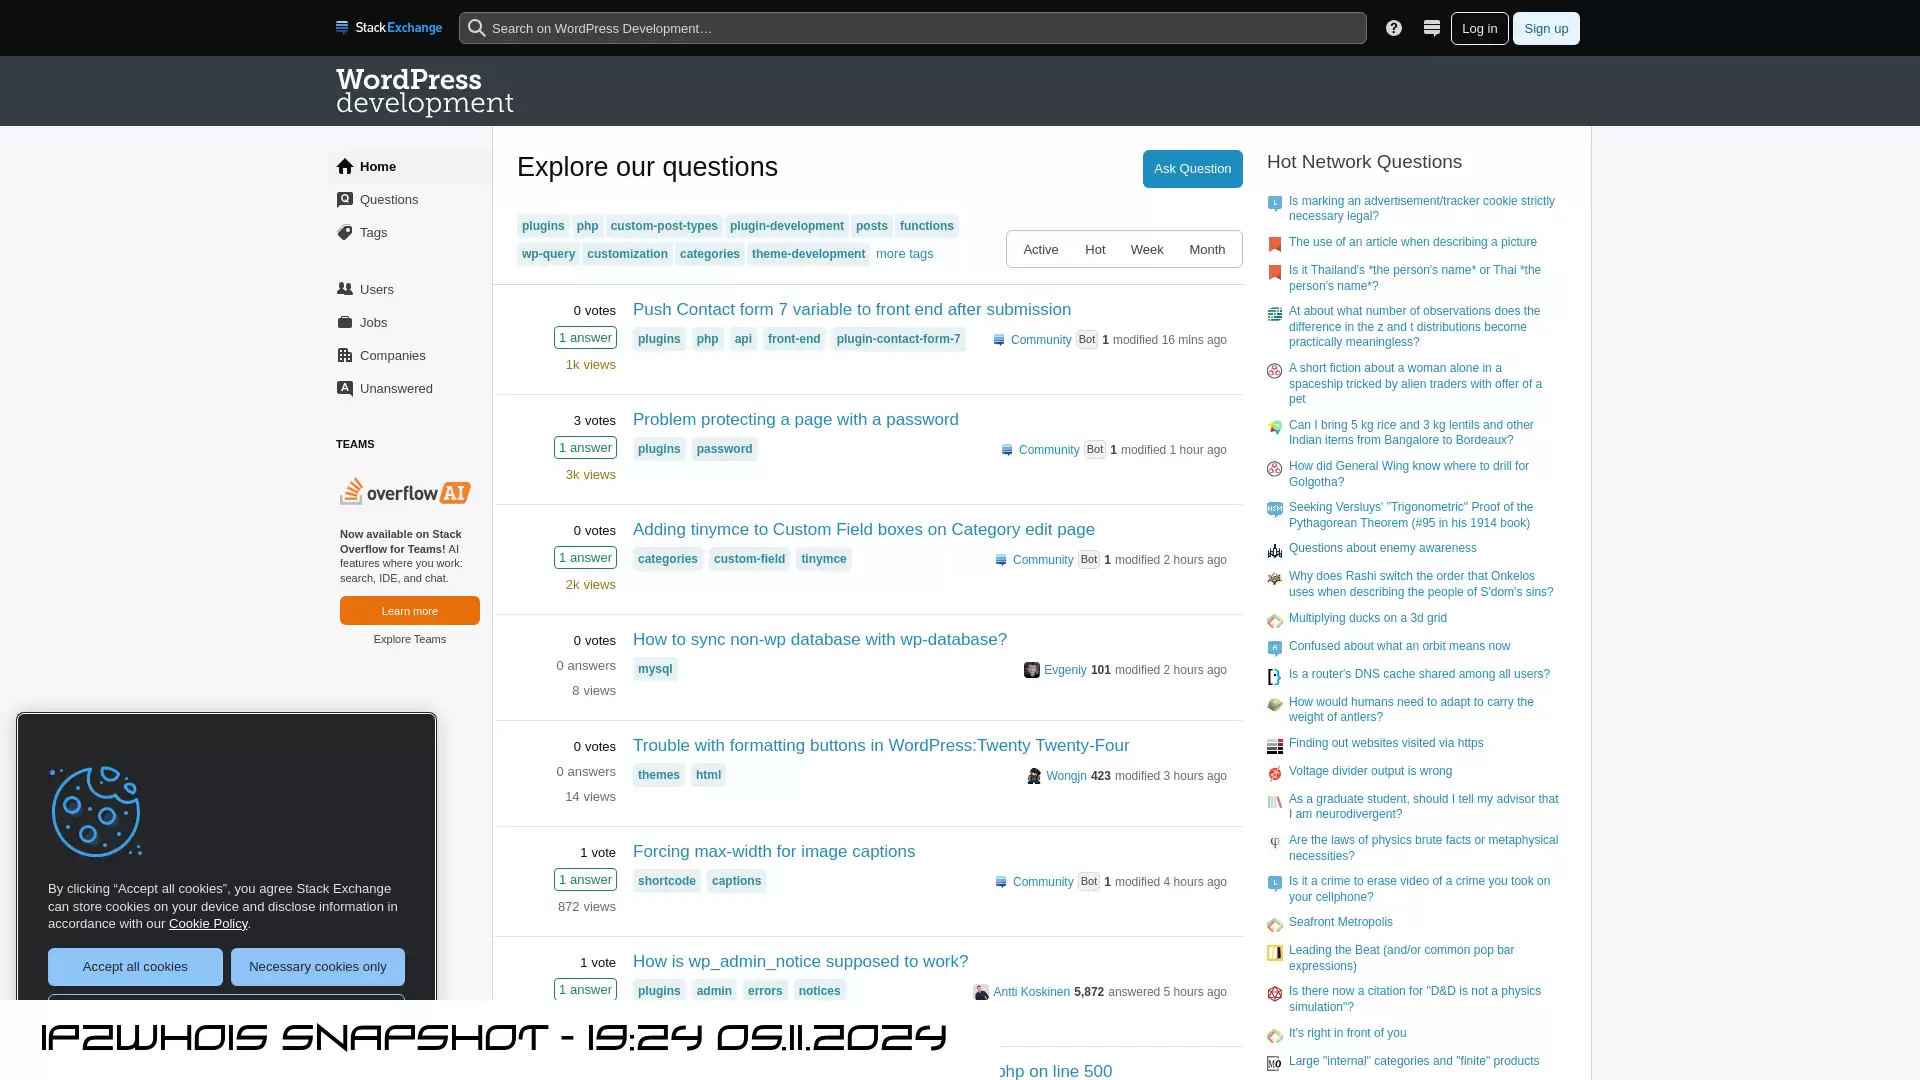The image size is (1920, 1080).
Task: Switch to the Hot questions tab
Action: [x=1095, y=249]
